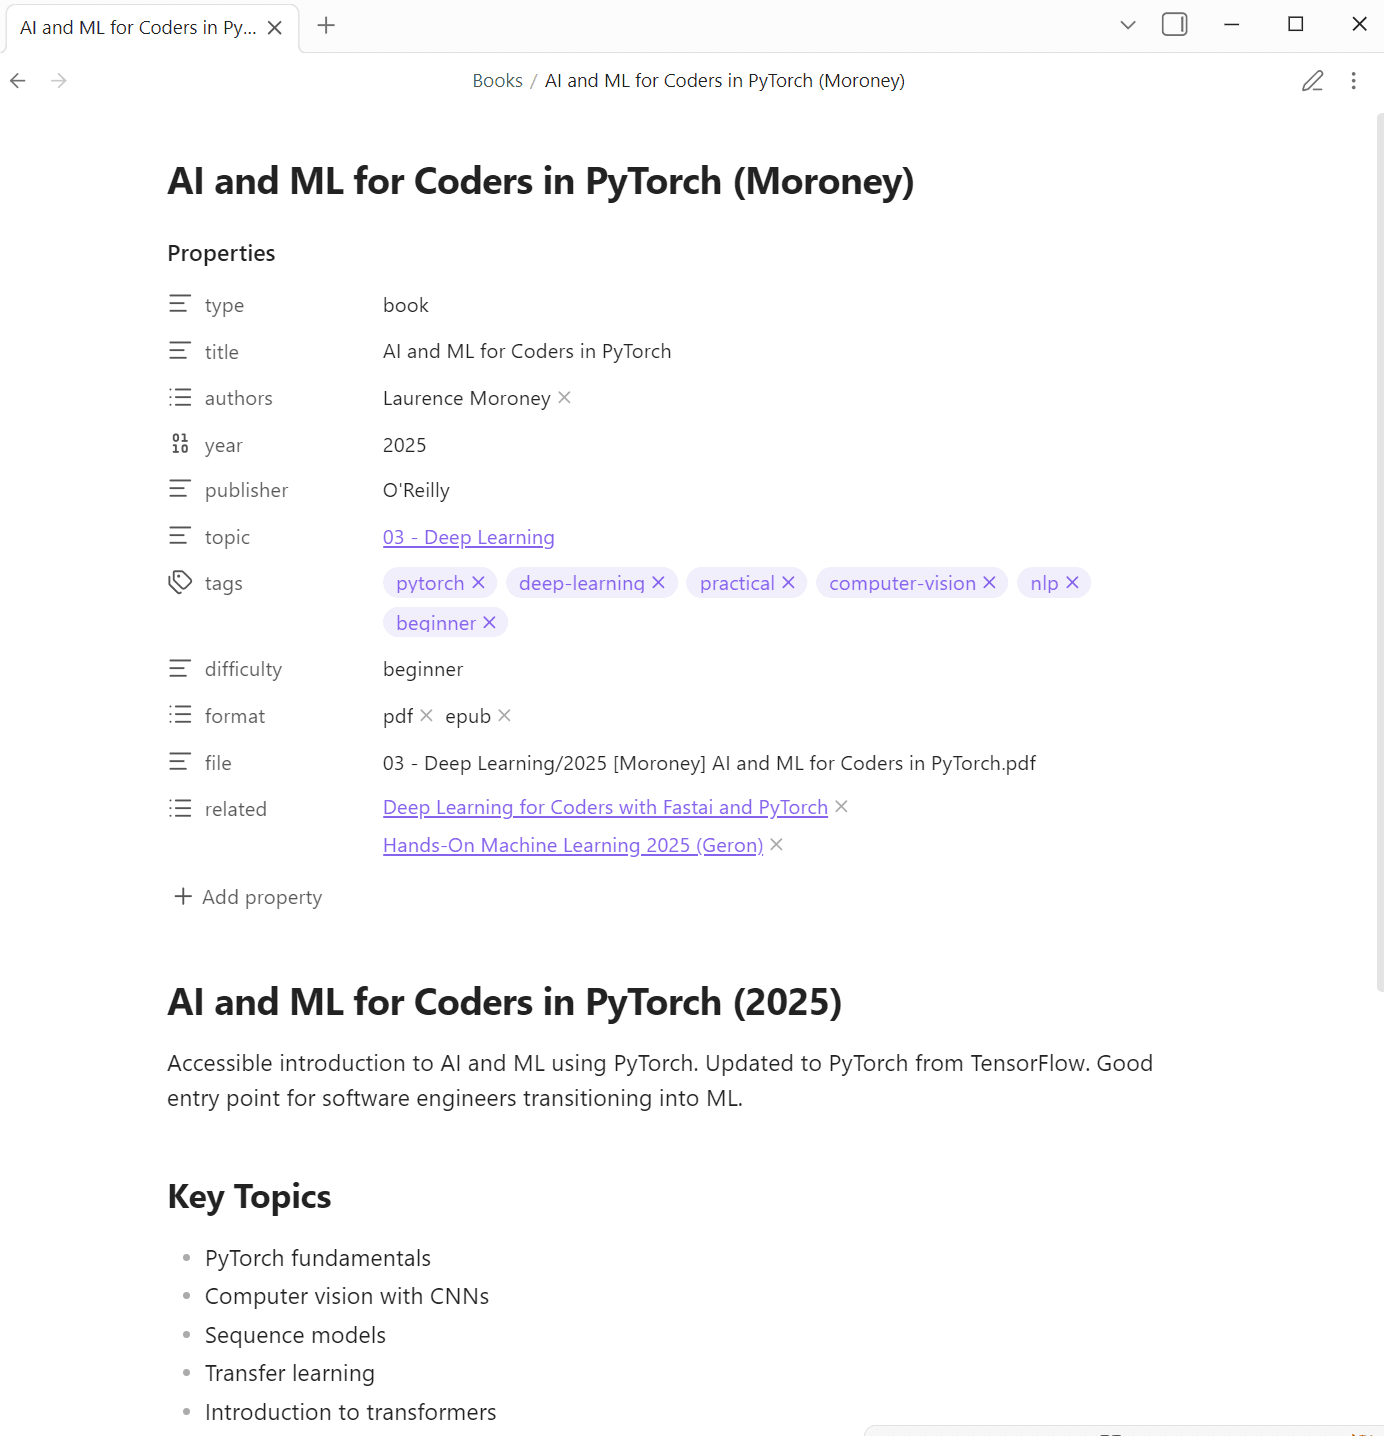Go to Books folder in breadcrumb
This screenshot has width=1384, height=1436.
497,81
